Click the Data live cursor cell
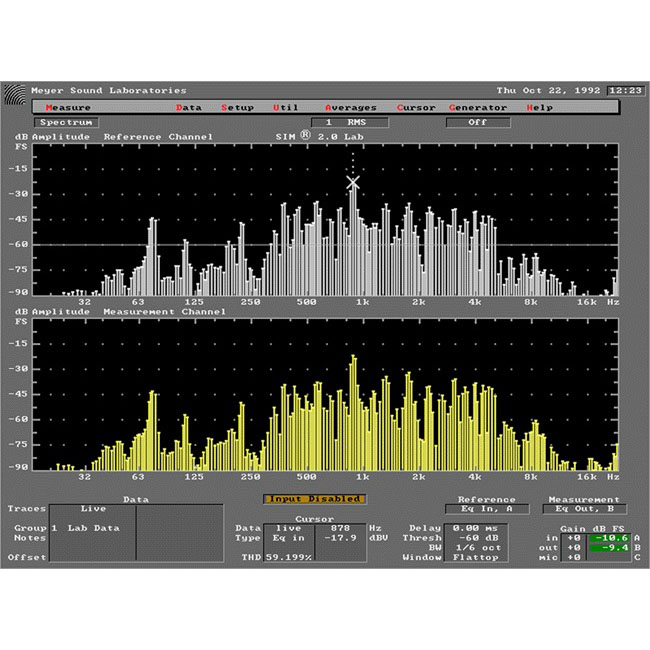 [289, 528]
